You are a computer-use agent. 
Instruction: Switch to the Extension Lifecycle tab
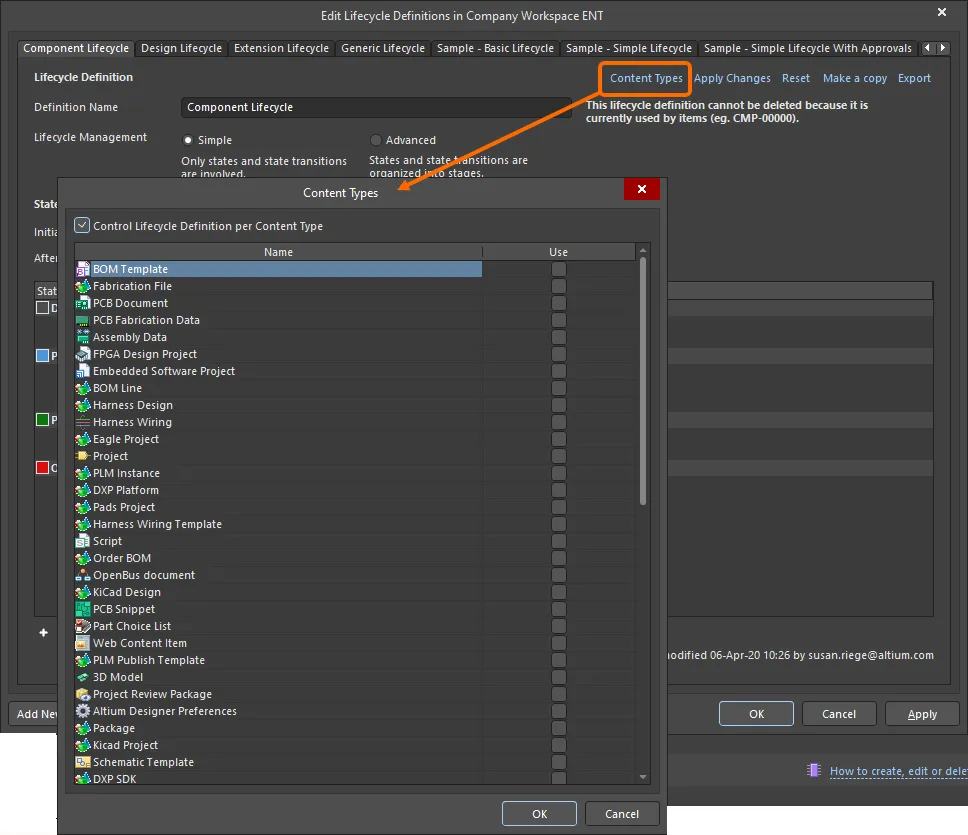[282, 48]
